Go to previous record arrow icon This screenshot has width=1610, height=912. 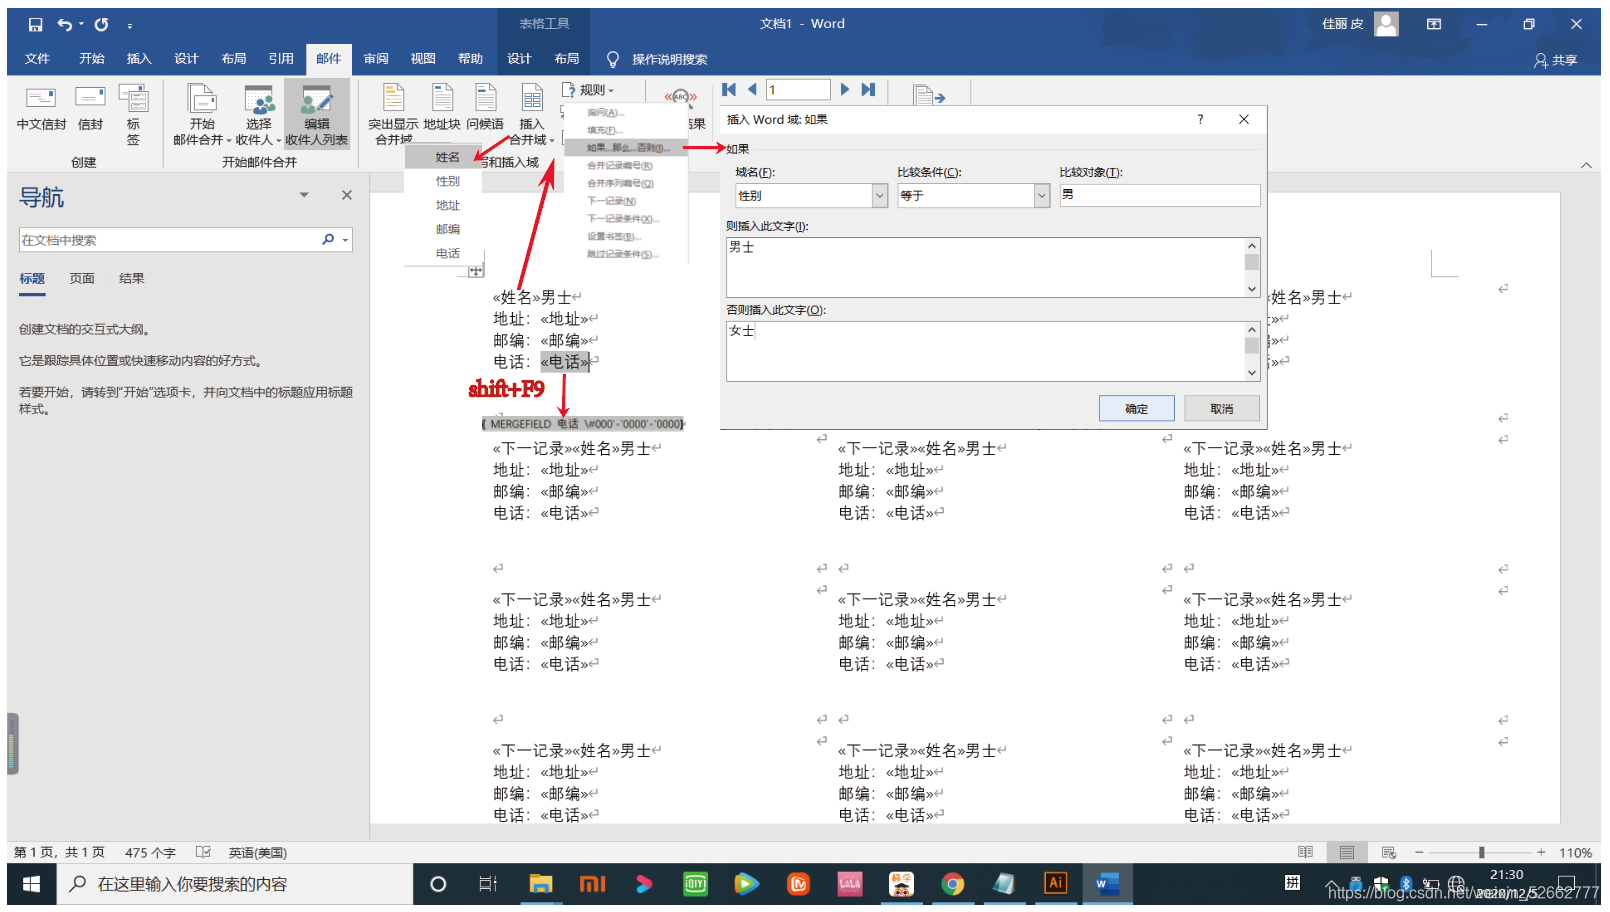[x=752, y=90]
